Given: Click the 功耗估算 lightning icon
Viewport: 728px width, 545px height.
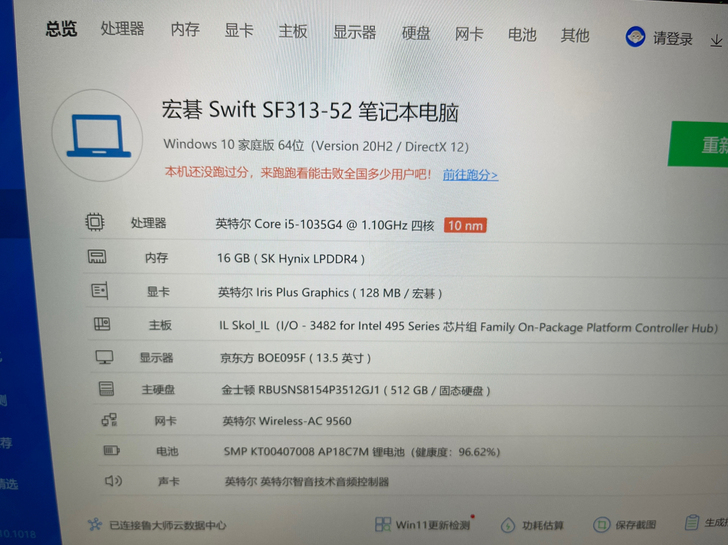Looking at the screenshot, I should (508, 526).
